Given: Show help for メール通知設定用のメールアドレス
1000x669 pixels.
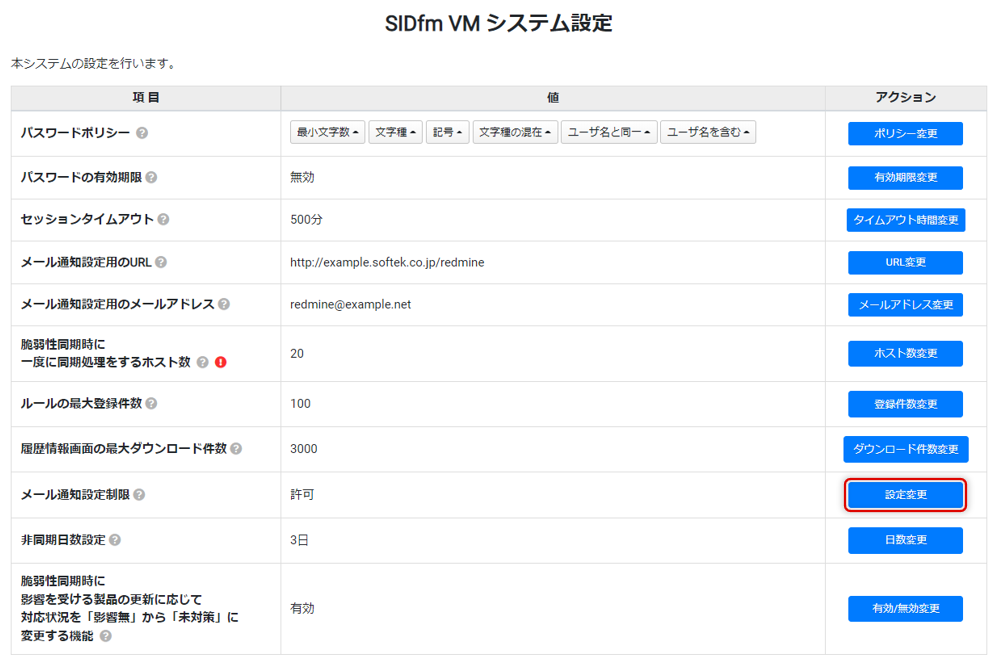Looking at the screenshot, I should coord(224,304).
